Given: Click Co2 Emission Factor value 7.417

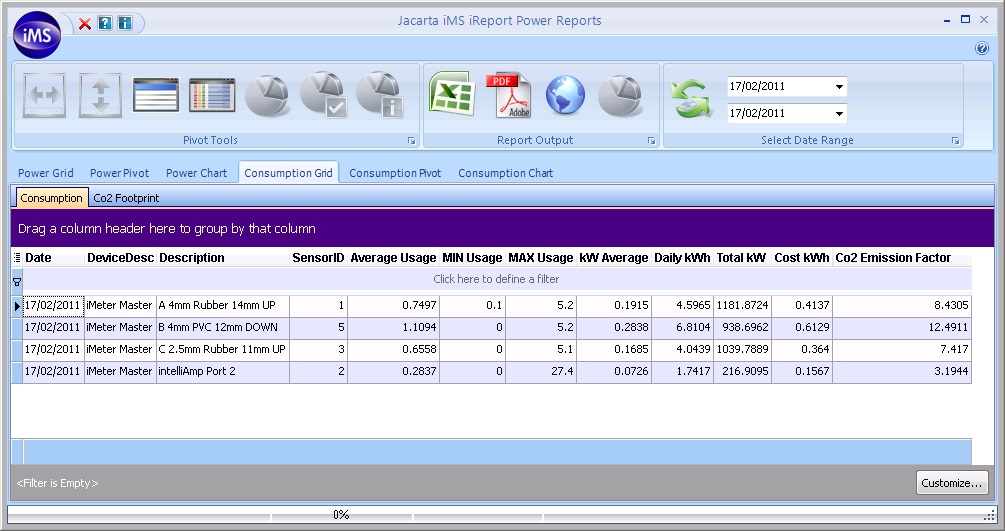Looking at the screenshot, I should point(902,350).
